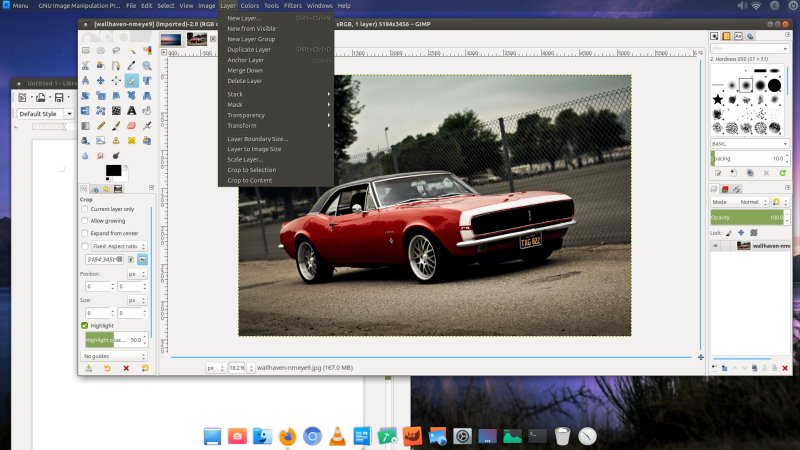This screenshot has width=800, height=450.
Task: Toggle visibility eye of wallhaven layer
Action: pos(716,245)
